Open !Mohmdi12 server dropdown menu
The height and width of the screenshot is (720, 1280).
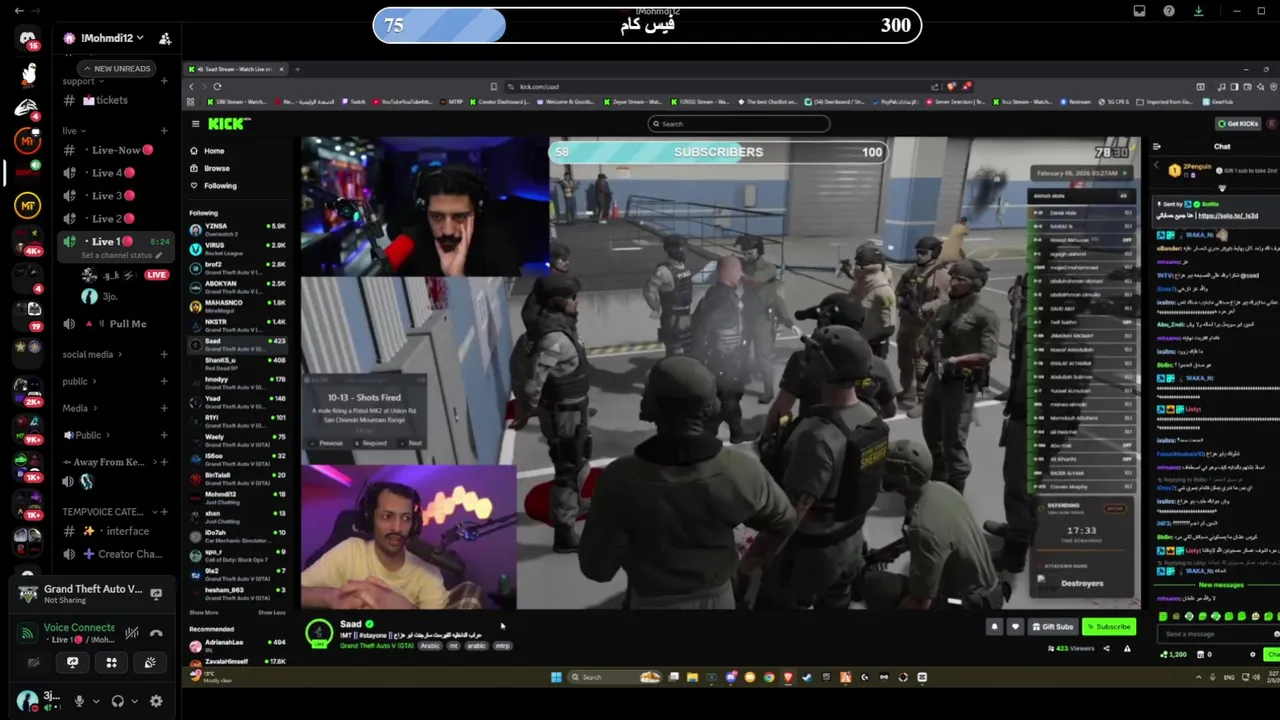[112, 38]
